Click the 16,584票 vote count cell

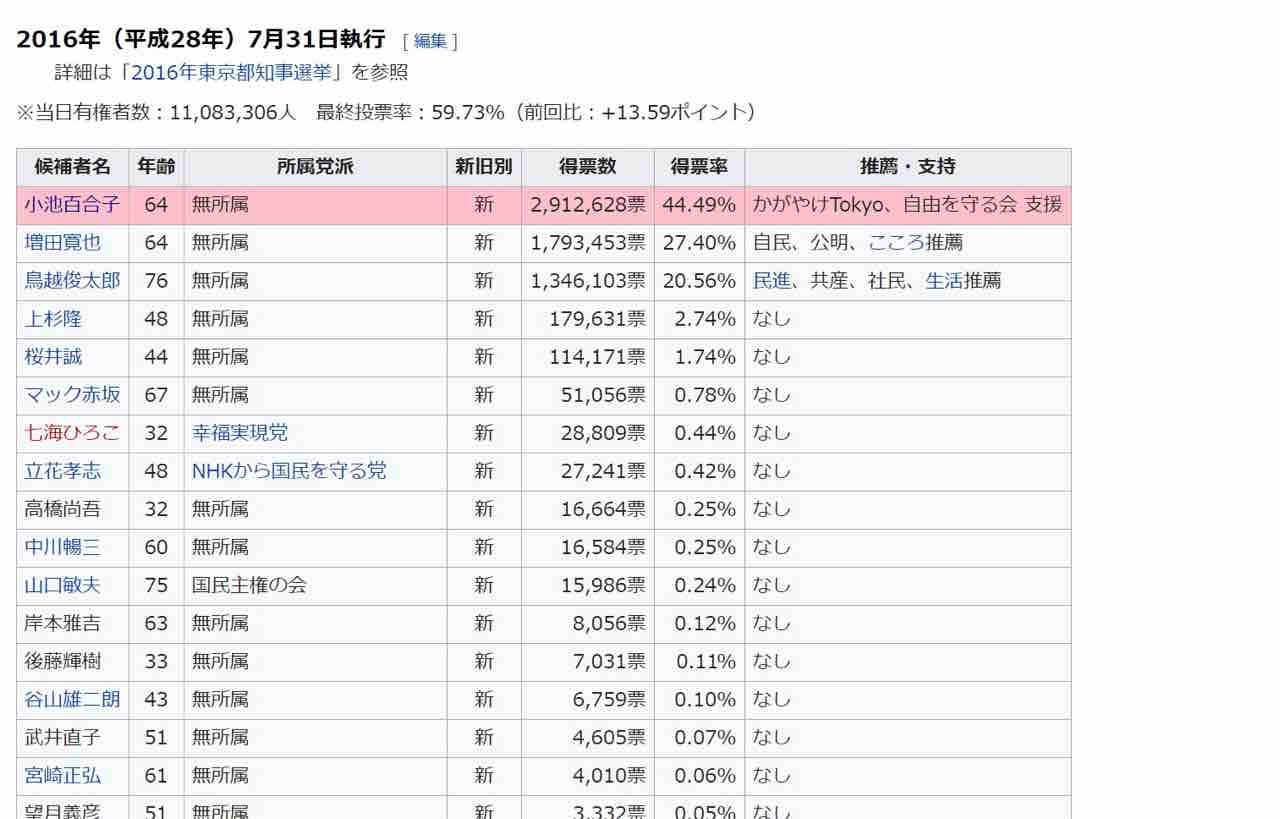pyautogui.click(x=588, y=547)
